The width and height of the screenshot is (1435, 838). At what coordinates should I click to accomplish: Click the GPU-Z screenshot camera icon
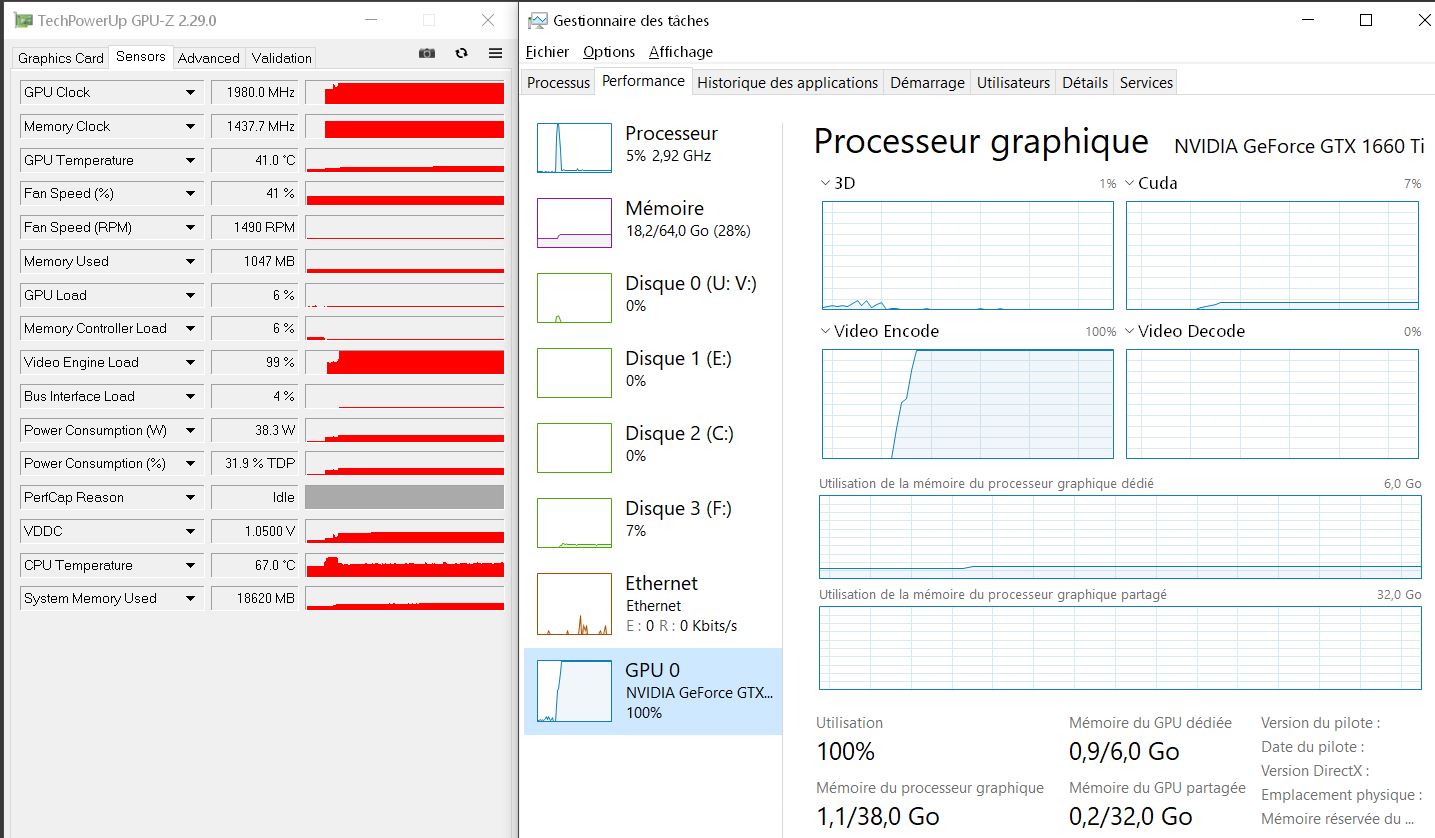[427, 54]
